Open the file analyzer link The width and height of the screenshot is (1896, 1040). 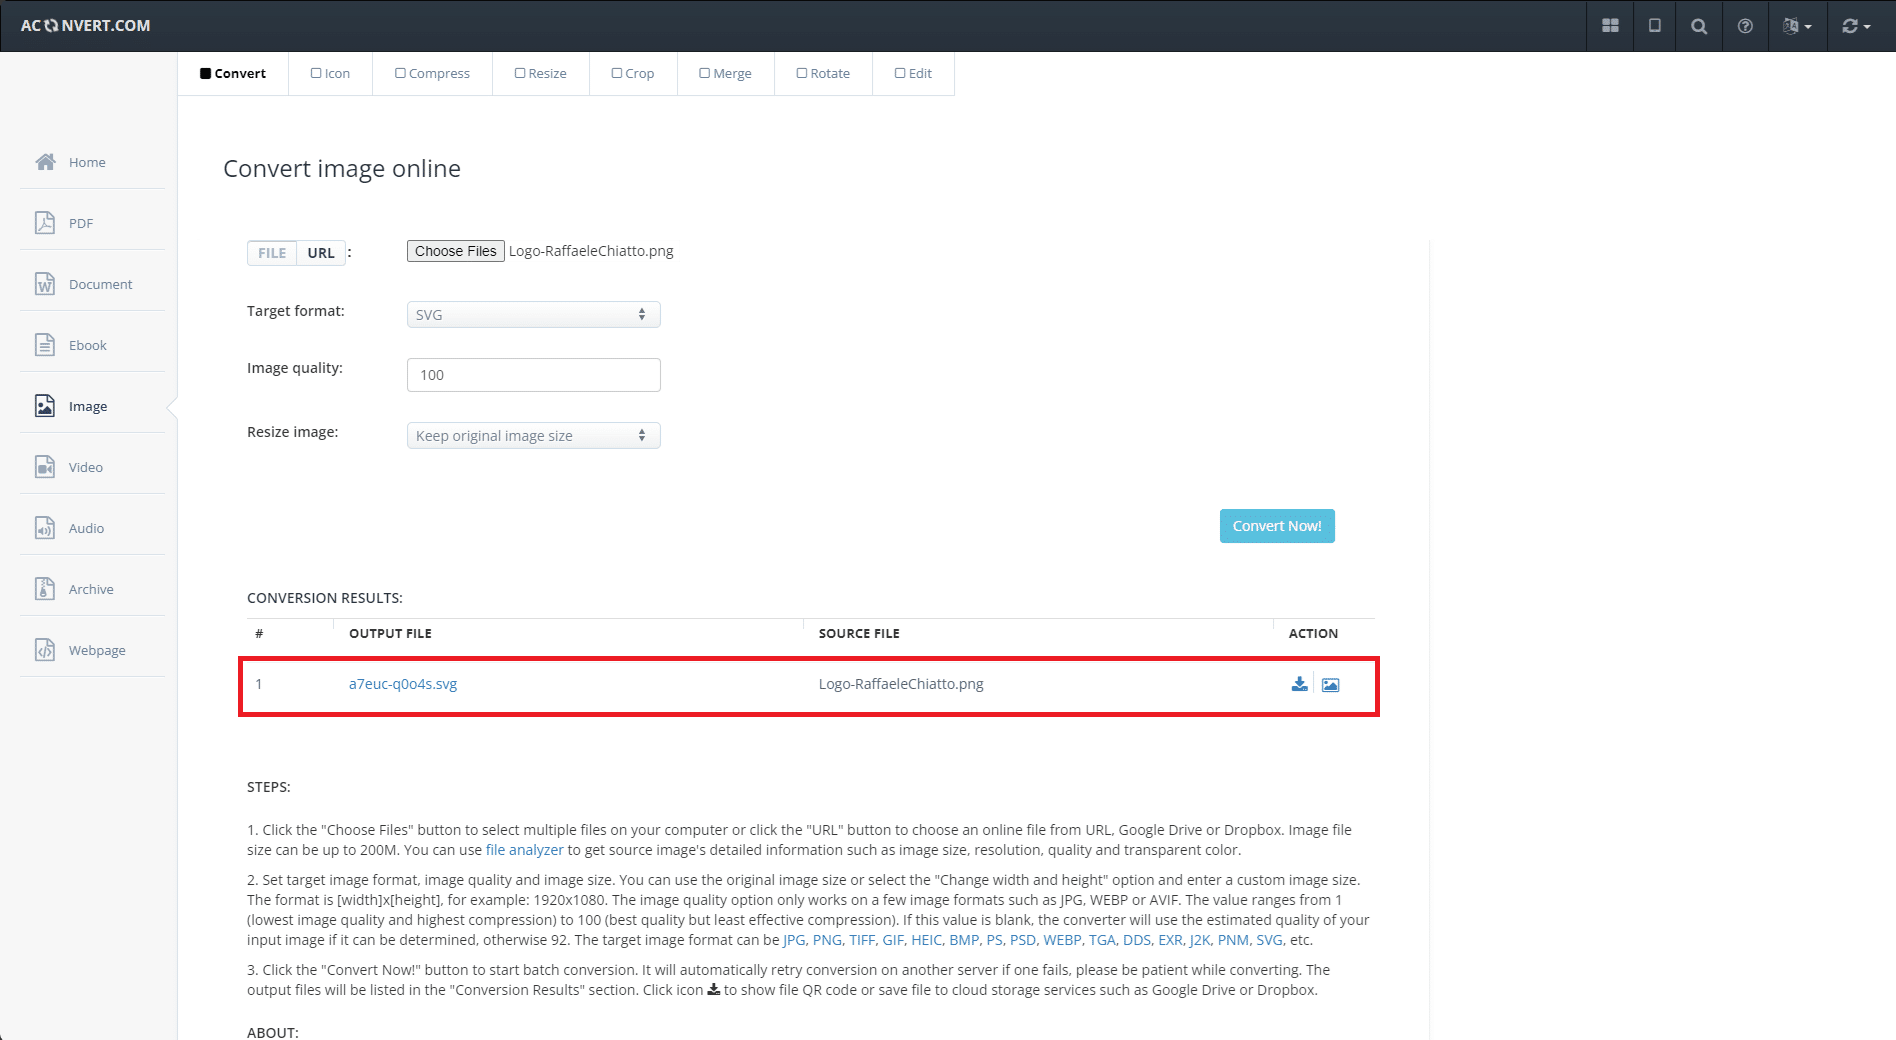tap(525, 850)
